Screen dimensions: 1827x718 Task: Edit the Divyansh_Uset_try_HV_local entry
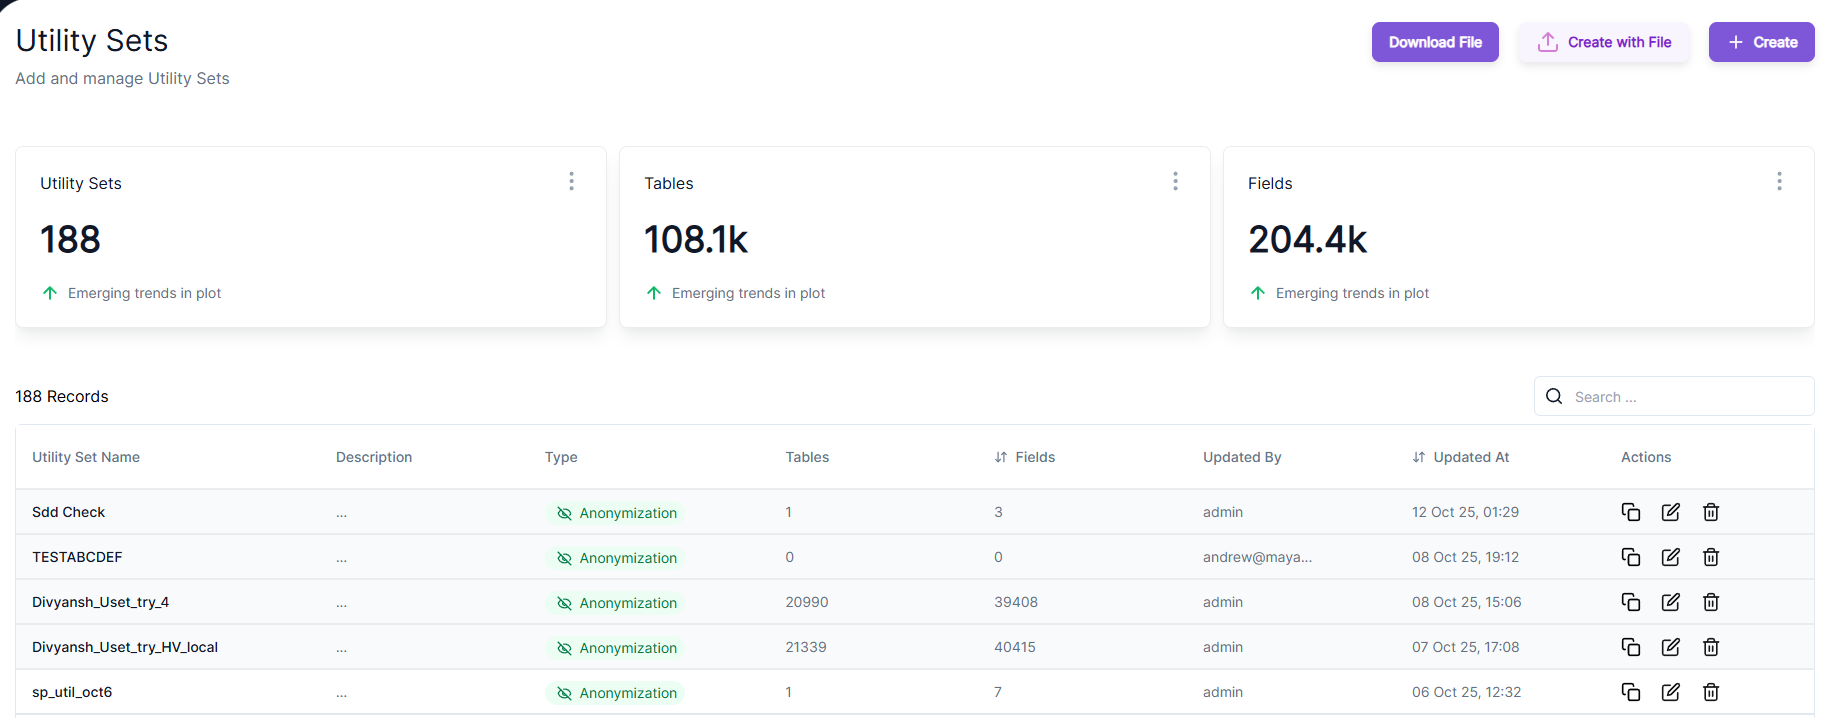pyautogui.click(x=1670, y=647)
